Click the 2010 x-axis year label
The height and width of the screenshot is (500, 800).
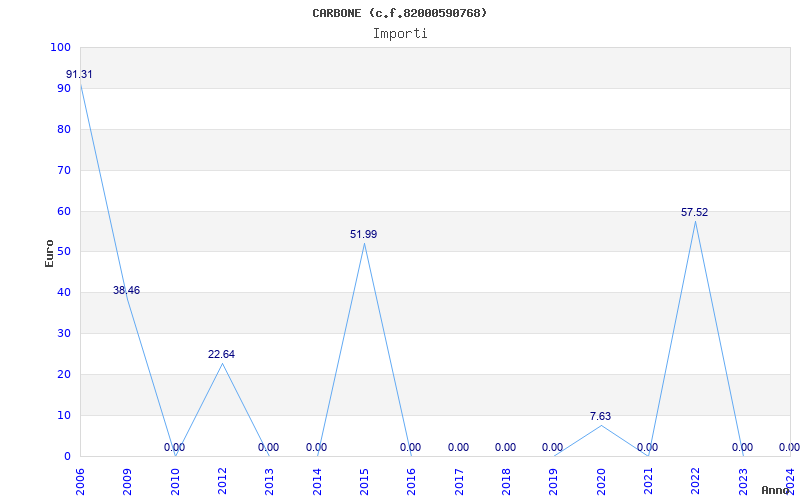point(175,482)
